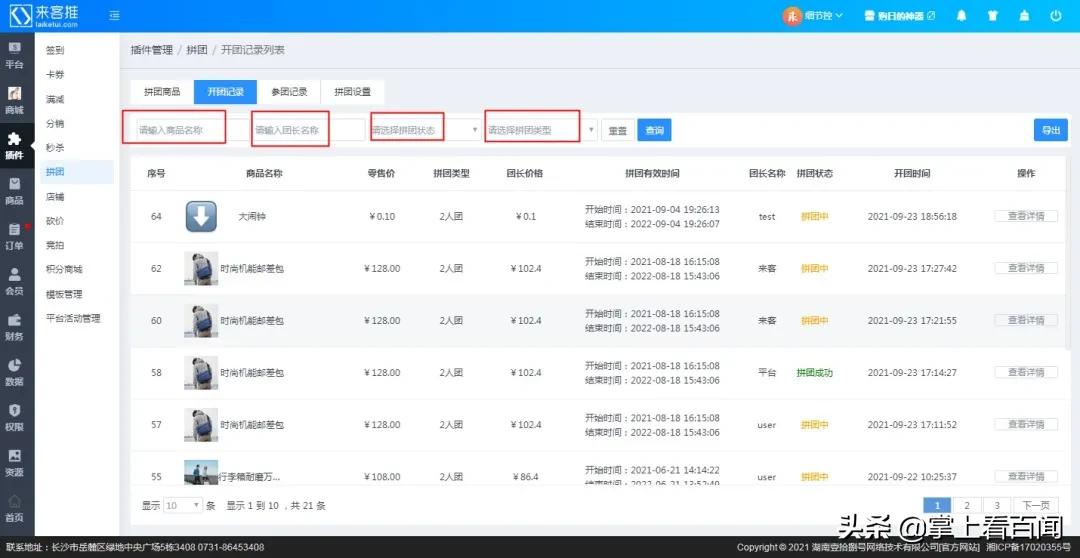Click the user avatar in the header
1080x558 pixels.
tap(792, 16)
